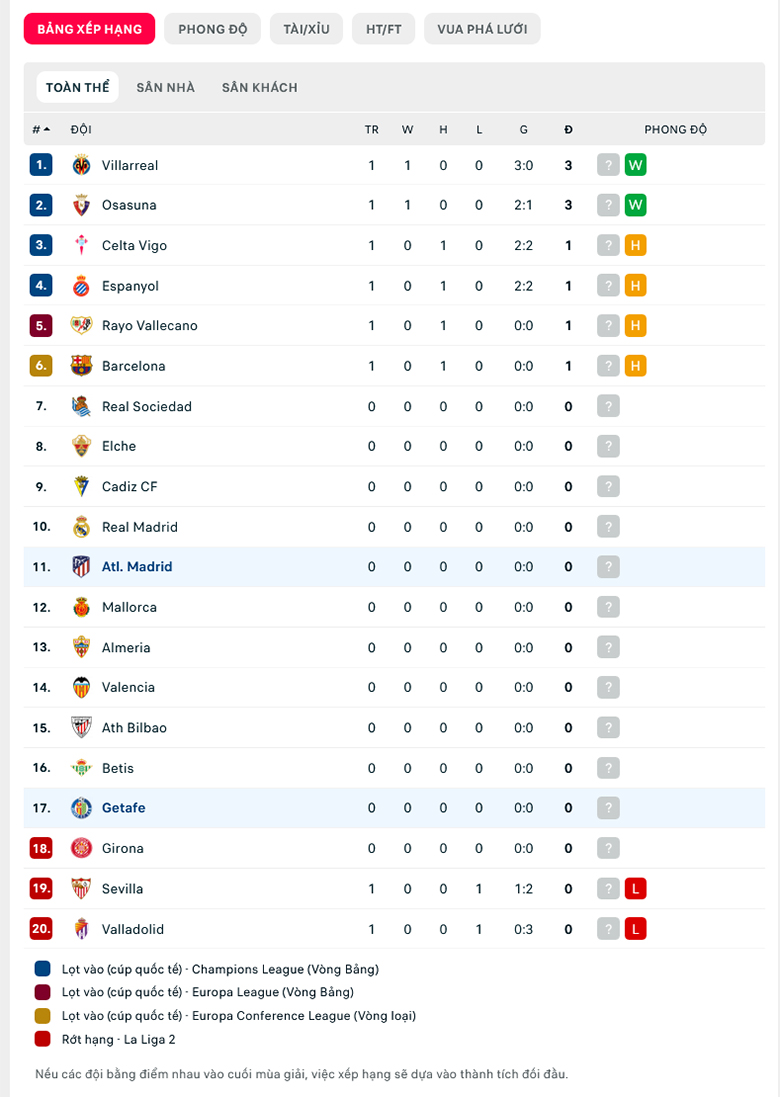Sort standings by the TR matches column
The image size is (780, 1097).
tap(371, 129)
